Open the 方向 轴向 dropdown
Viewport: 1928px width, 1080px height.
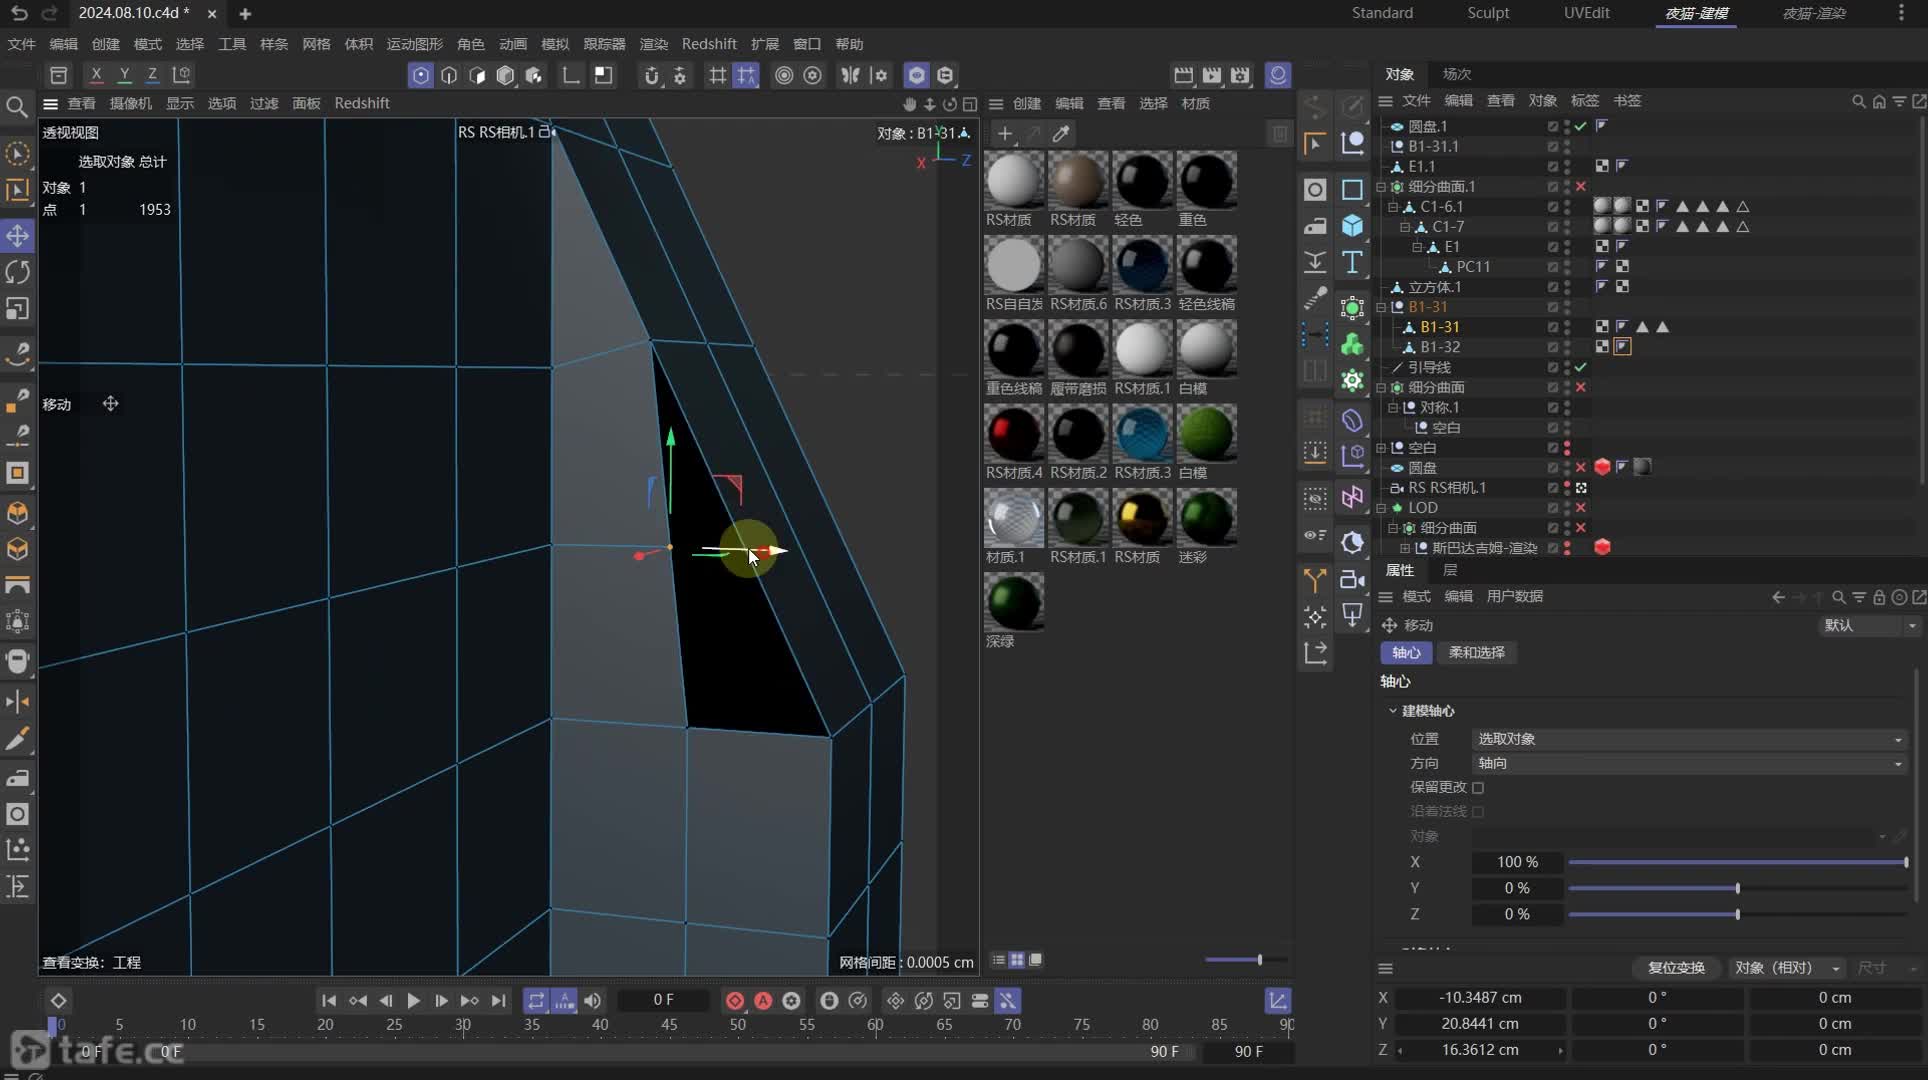(x=1689, y=763)
